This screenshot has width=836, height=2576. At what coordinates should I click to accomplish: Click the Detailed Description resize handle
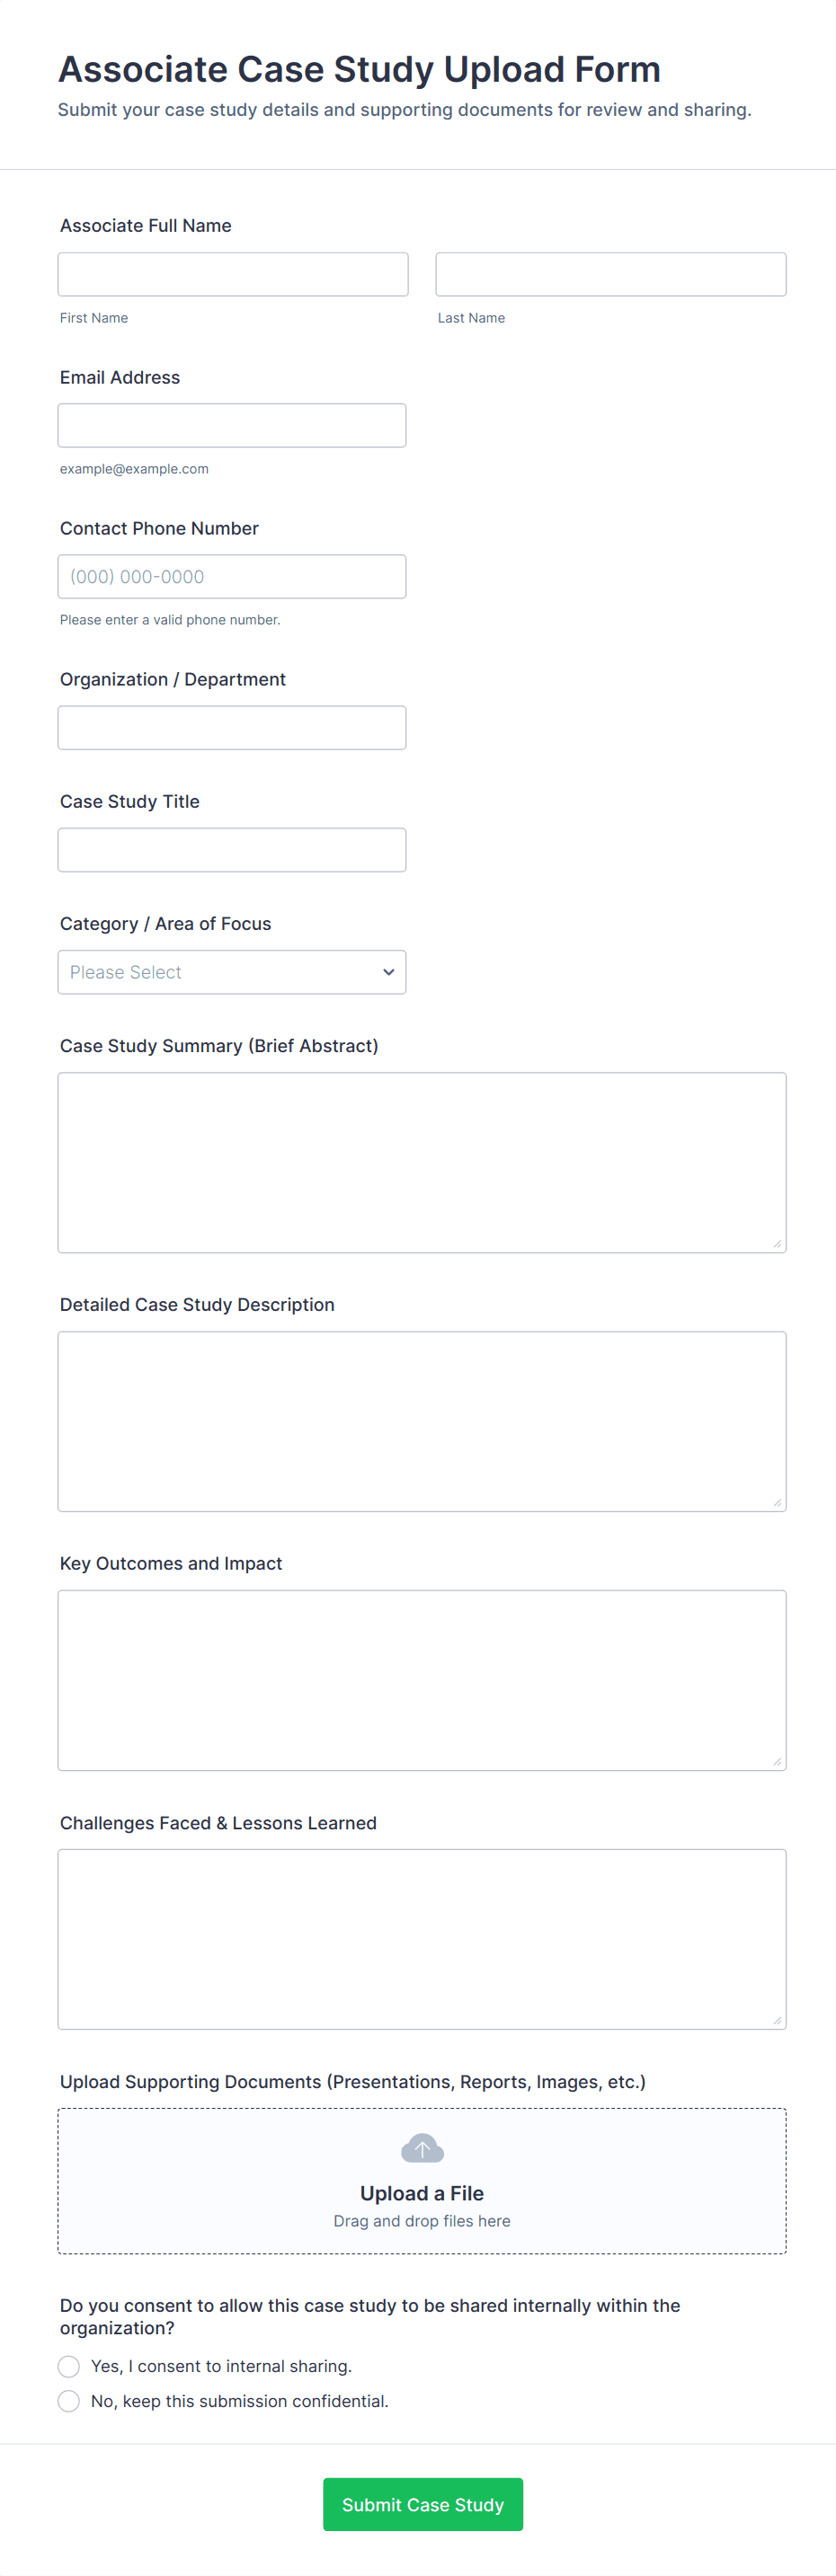777,1502
